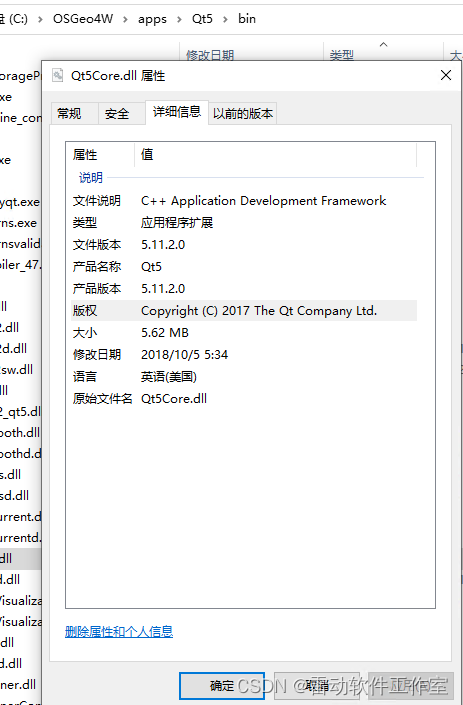The height and width of the screenshot is (705, 463).
Task: Open the 安全 tab
Action: click(121, 113)
